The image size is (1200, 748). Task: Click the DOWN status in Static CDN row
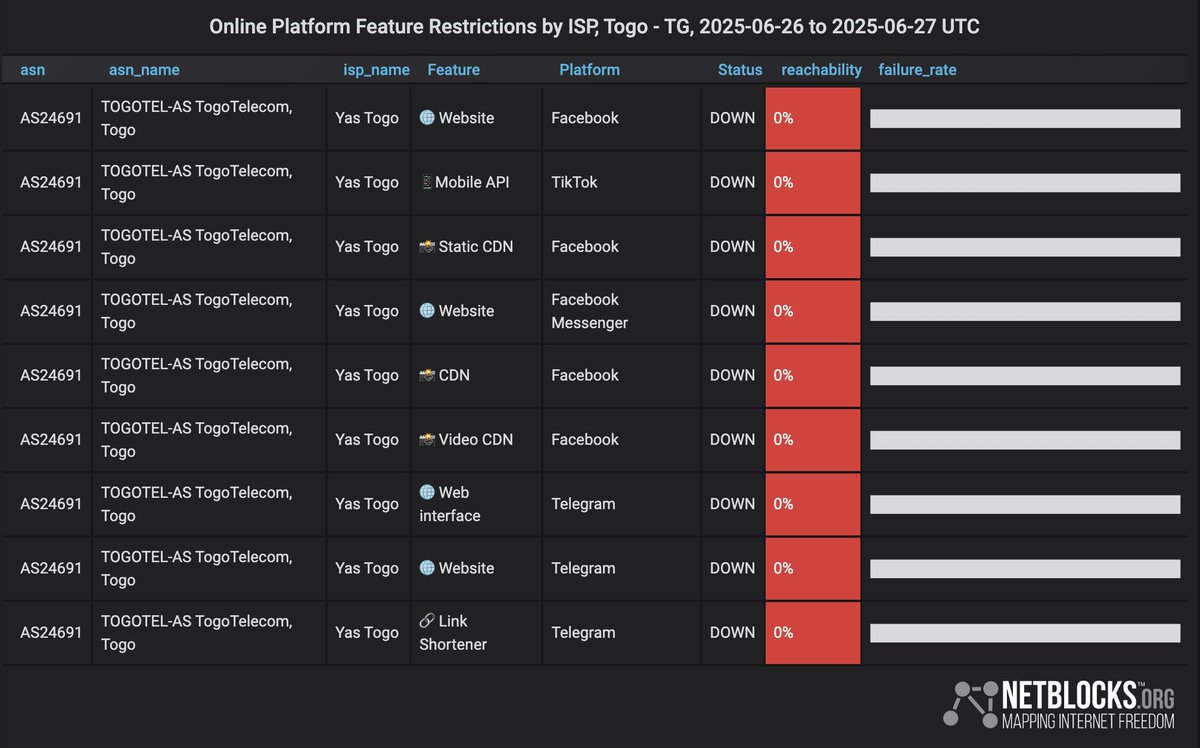point(732,246)
